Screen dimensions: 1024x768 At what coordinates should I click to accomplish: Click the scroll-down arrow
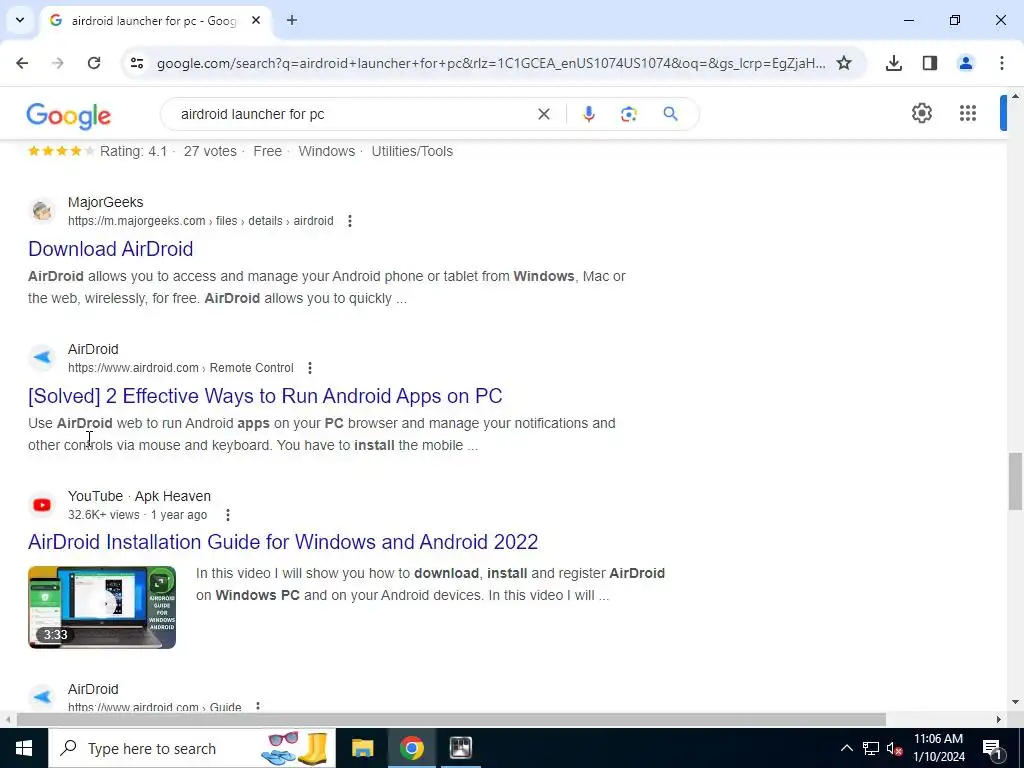coord(1015,702)
